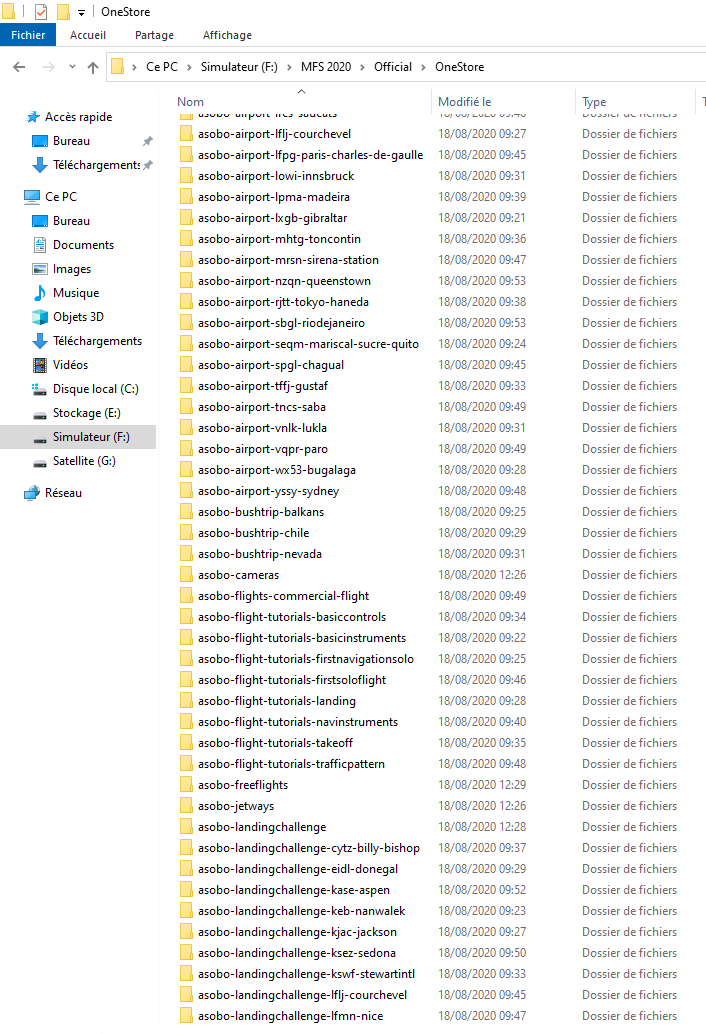Screen dimensions: 706x1034
Task: Click the Back navigation arrow
Action: pos(19,67)
